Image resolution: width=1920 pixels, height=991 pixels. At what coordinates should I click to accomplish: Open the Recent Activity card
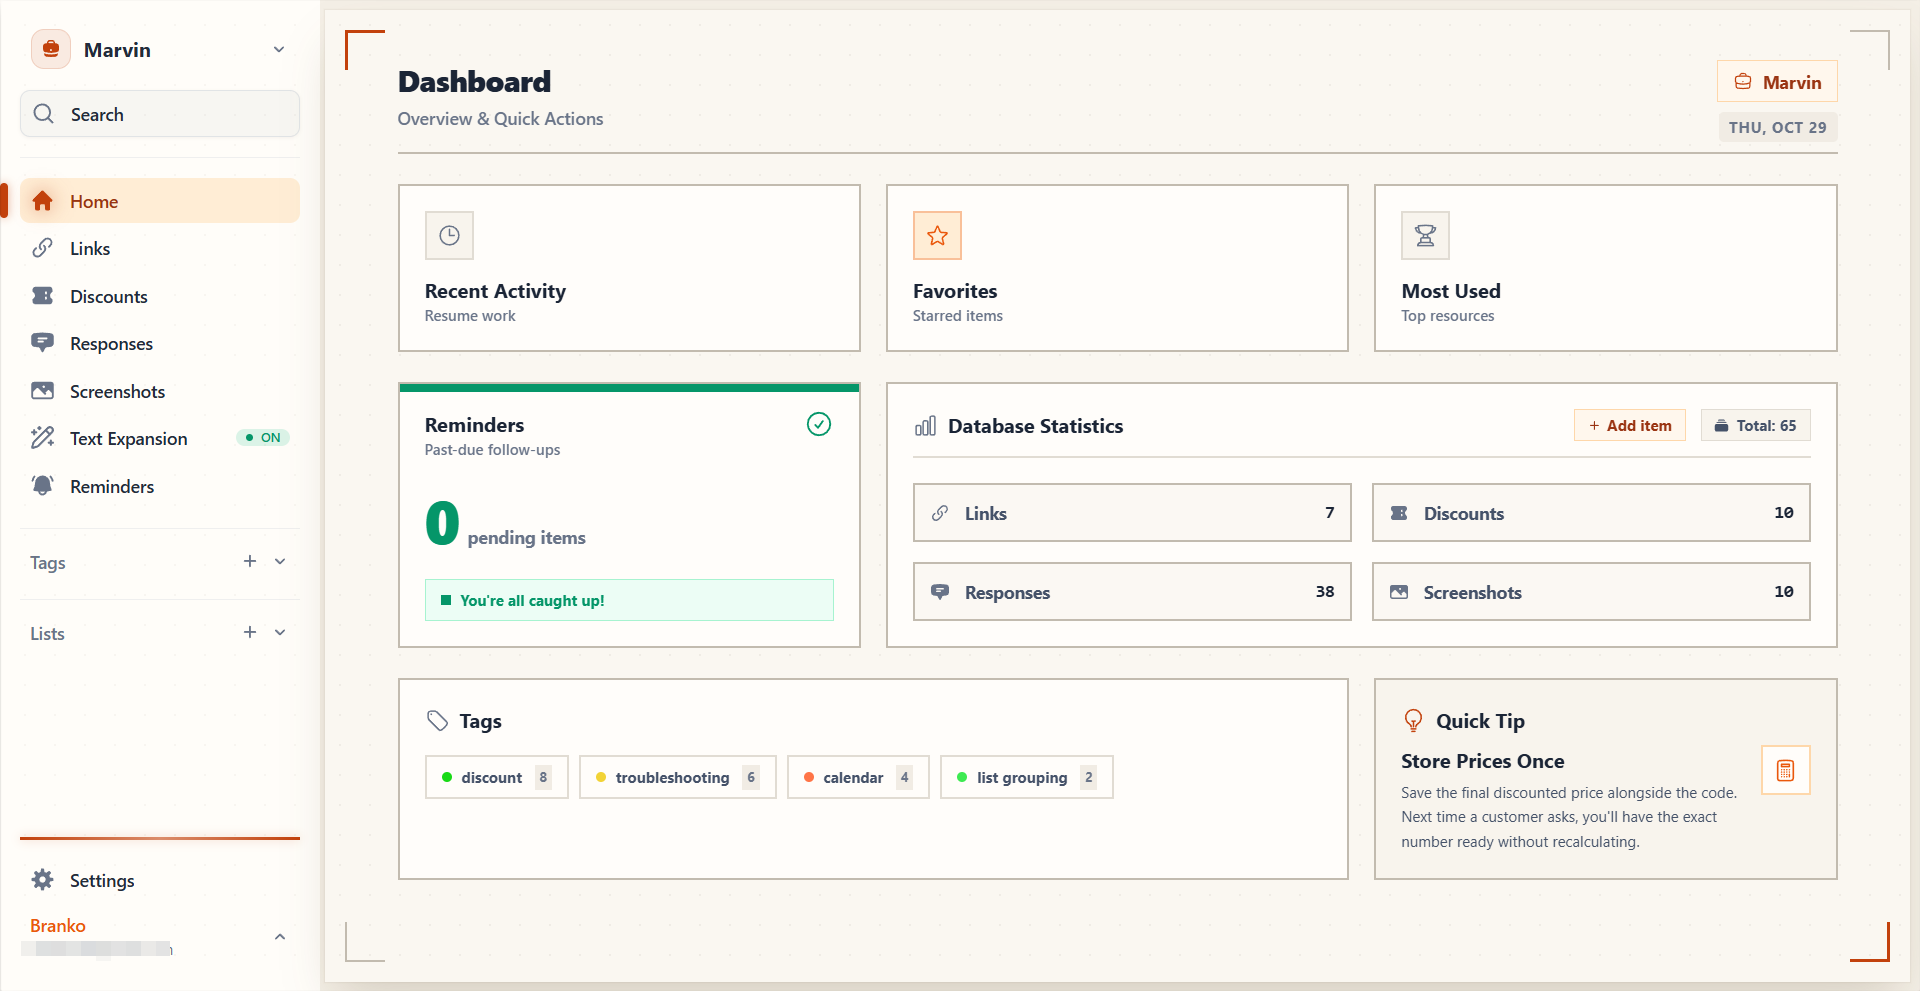point(629,268)
